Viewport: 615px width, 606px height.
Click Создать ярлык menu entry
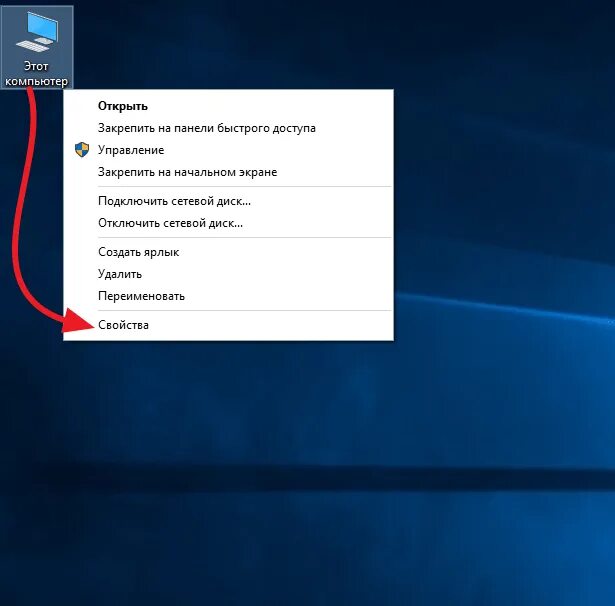[228, 252]
